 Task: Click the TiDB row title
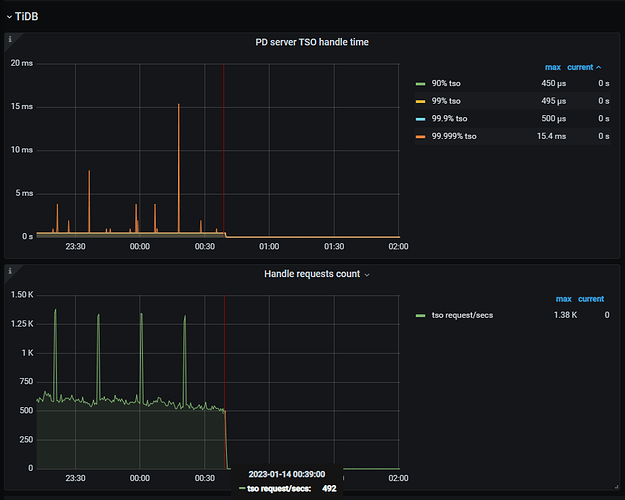pos(26,16)
